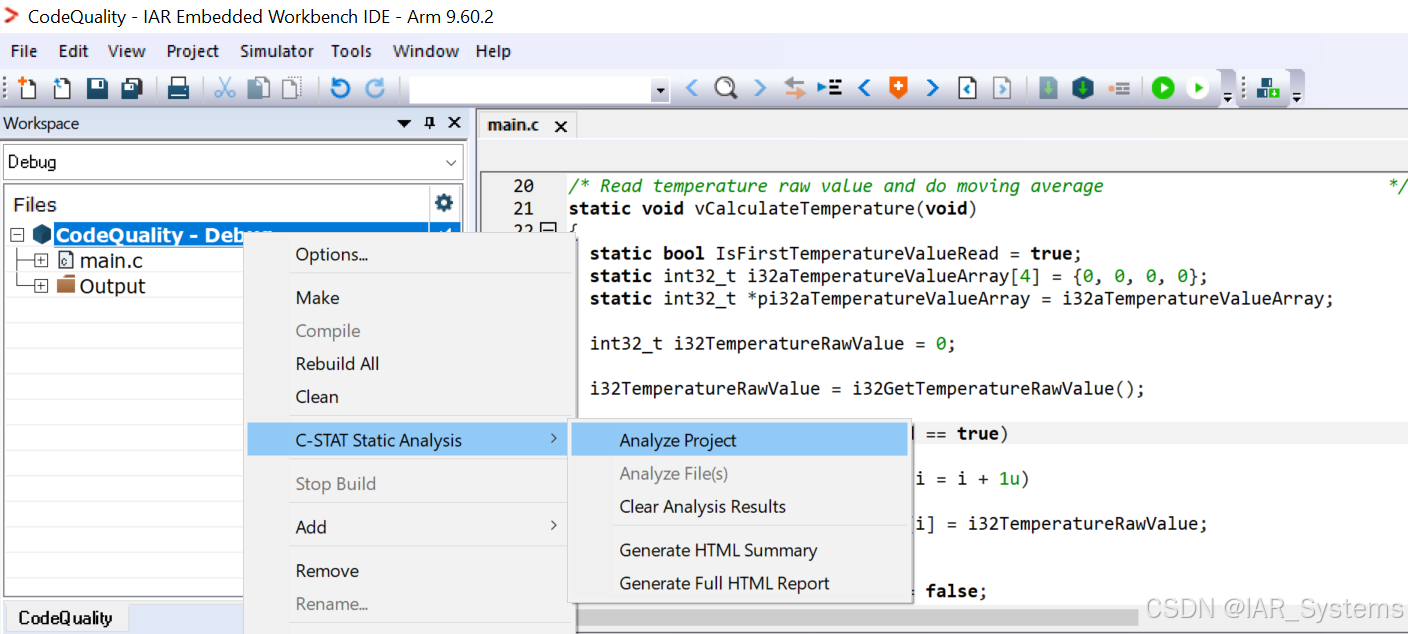Expand the main.c tree node
Screen dimensions: 1408x634
click(x=41, y=260)
